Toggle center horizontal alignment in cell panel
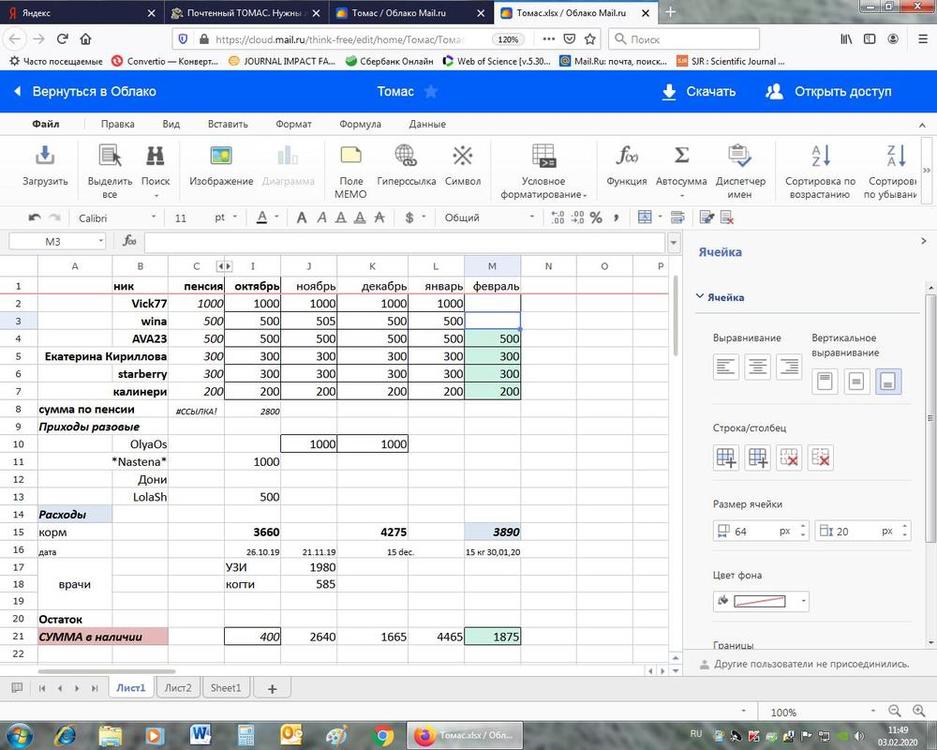 coord(758,367)
